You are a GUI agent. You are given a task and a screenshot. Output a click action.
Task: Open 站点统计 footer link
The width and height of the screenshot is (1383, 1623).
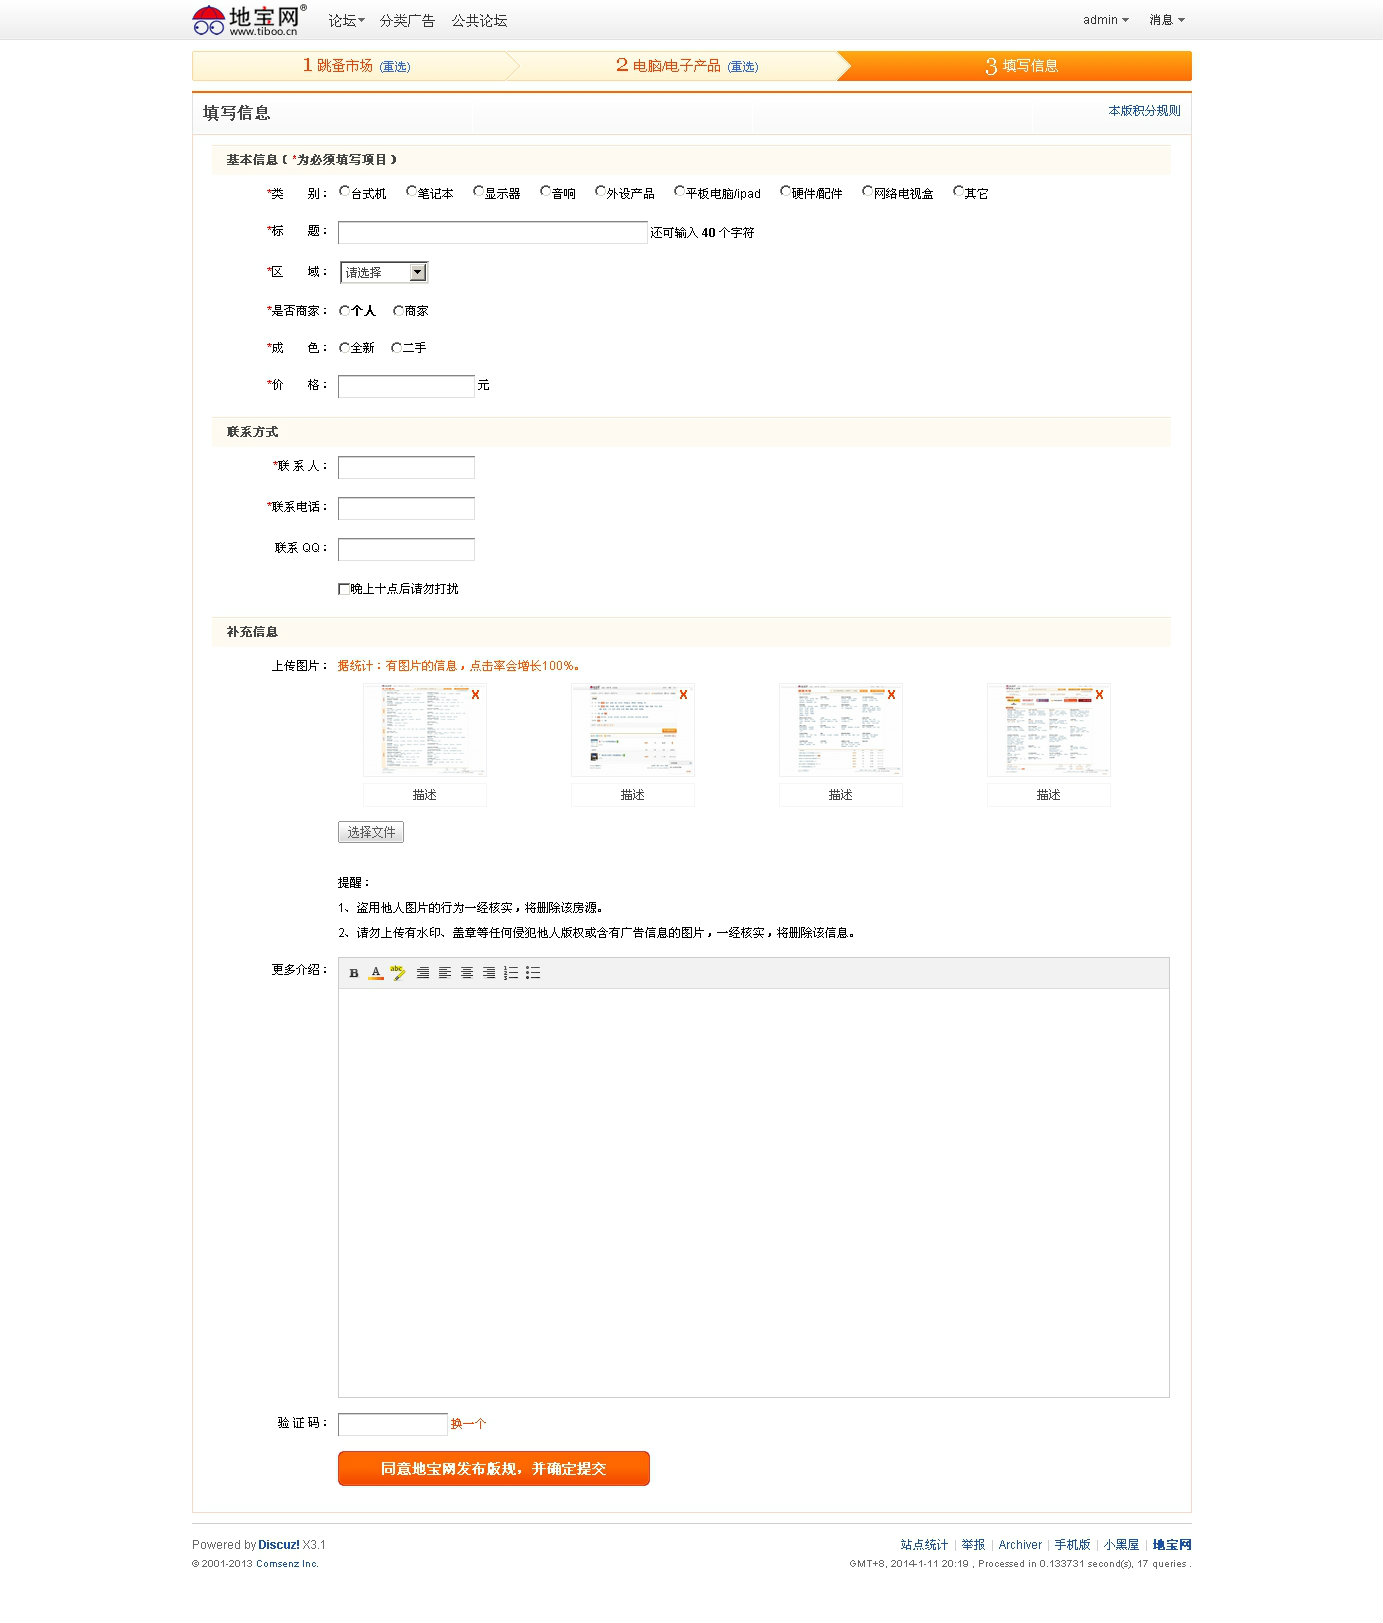(x=924, y=1545)
